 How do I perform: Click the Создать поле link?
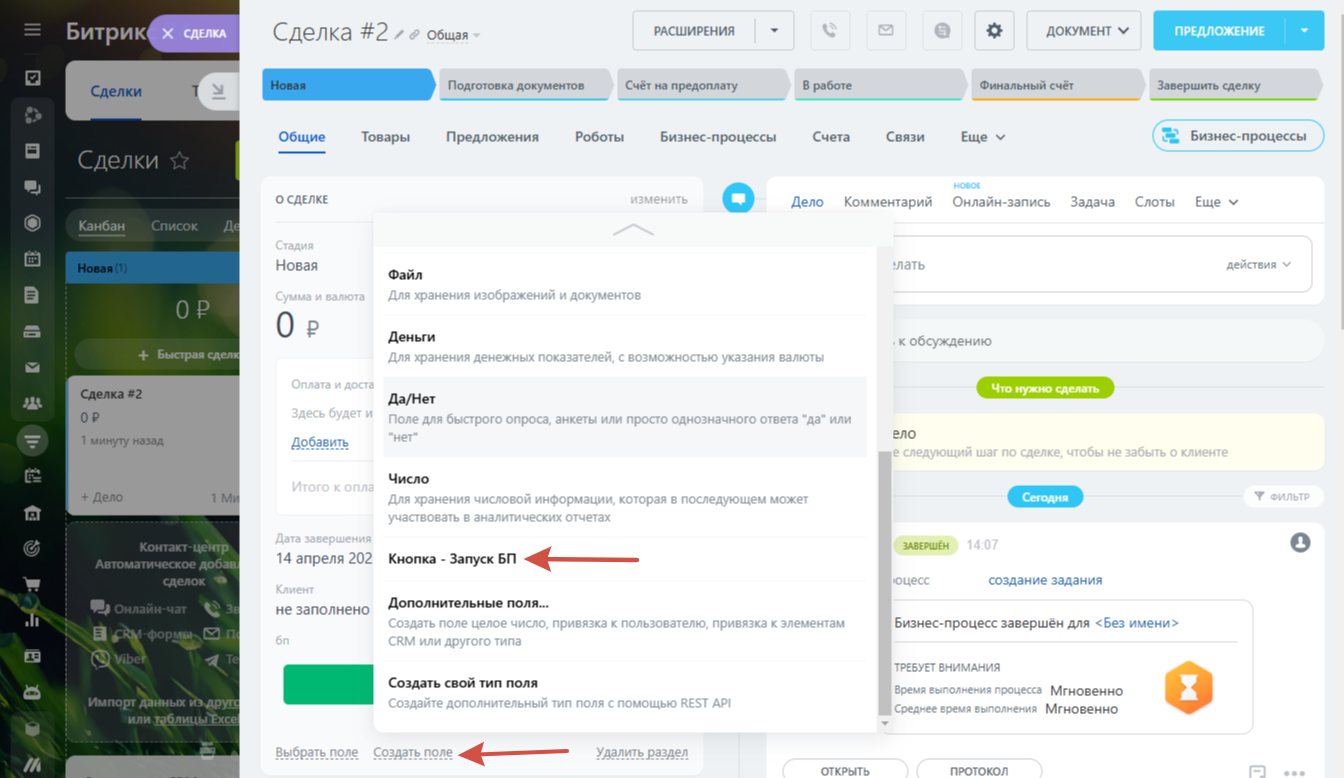412,752
